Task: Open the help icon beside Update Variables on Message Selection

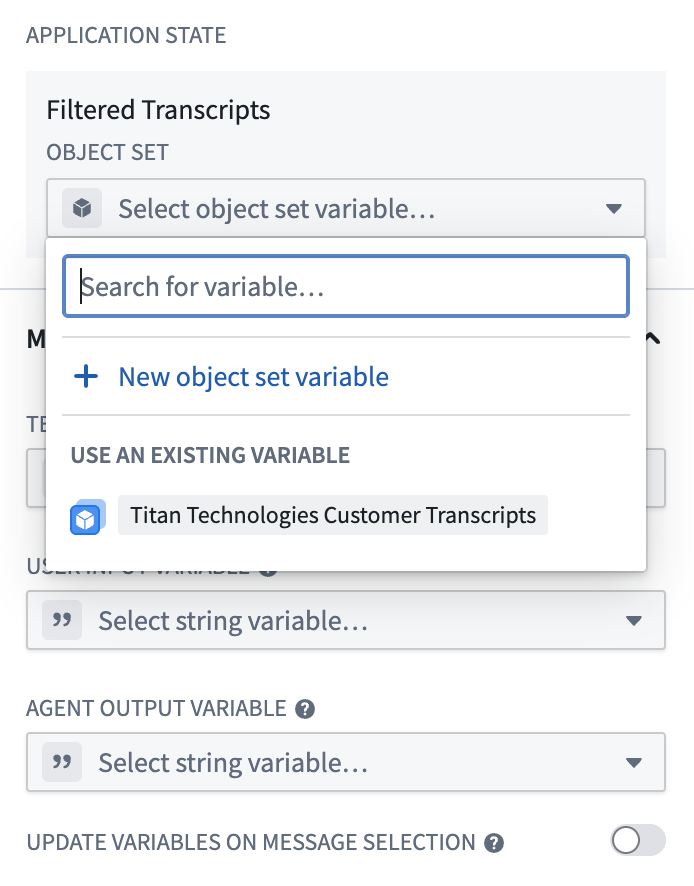Action: tap(494, 843)
